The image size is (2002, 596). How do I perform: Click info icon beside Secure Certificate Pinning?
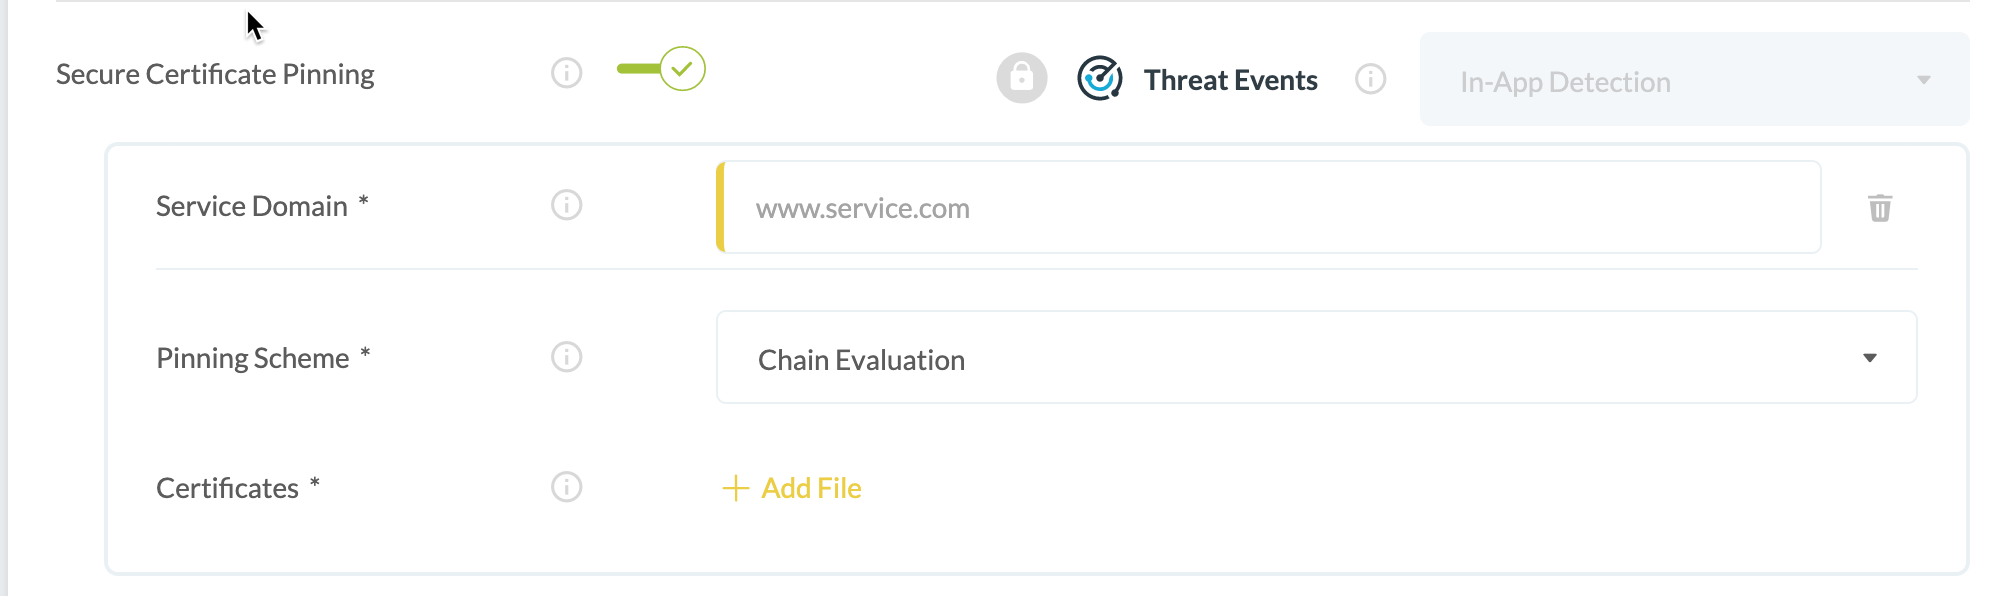567,73
